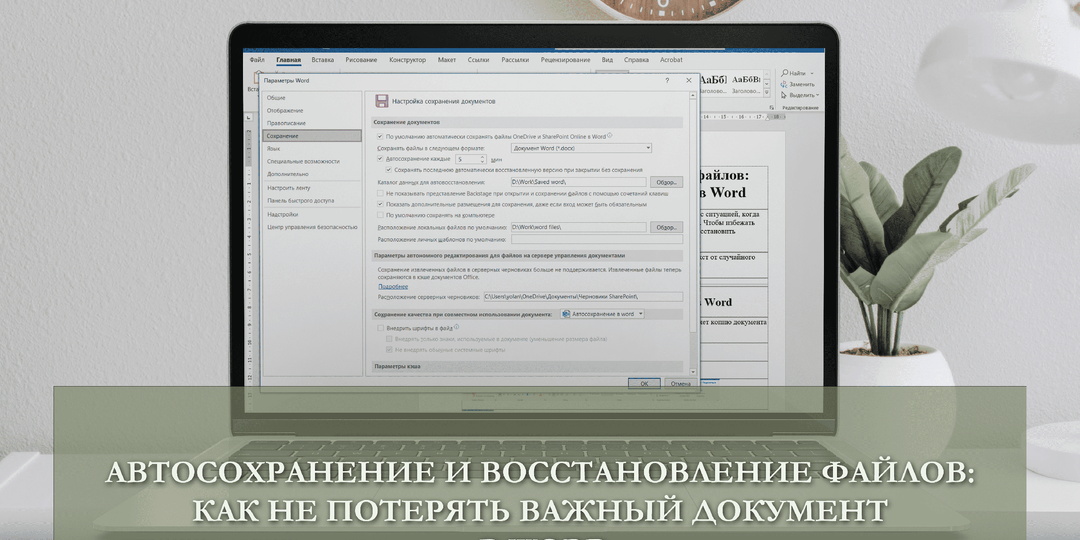Screen dimensions: 1080x540
Task: Click the Заменить icon in ribbon
Action: click(785, 84)
